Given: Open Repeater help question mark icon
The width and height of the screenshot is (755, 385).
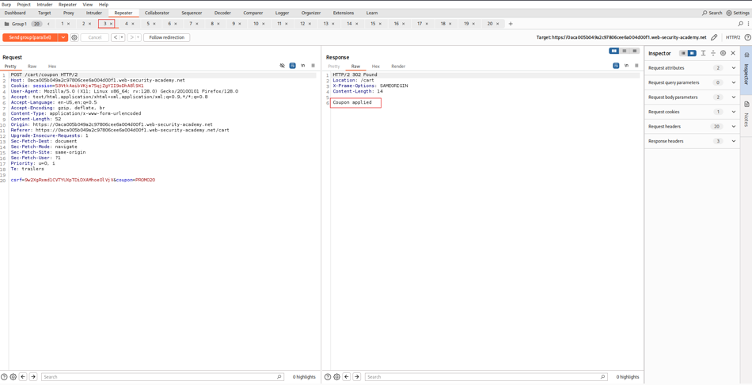Looking at the screenshot, I should click(748, 37).
